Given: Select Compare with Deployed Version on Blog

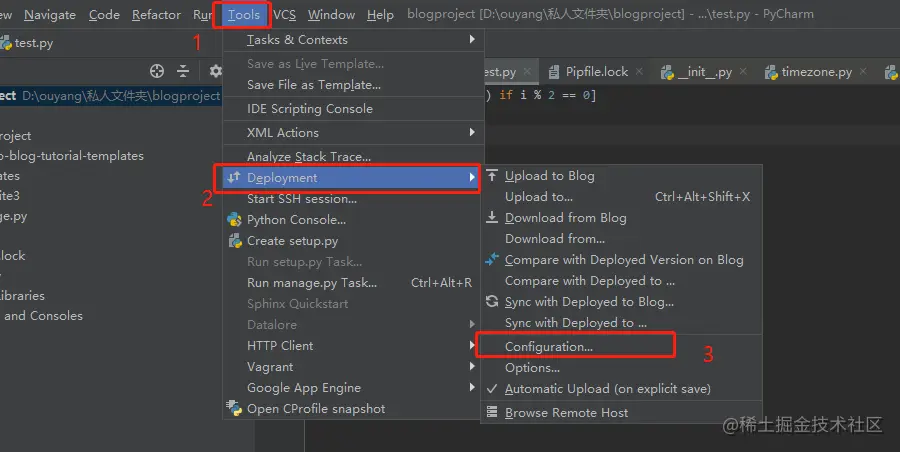Looking at the screenshot, I should click(x=622, y=260).
